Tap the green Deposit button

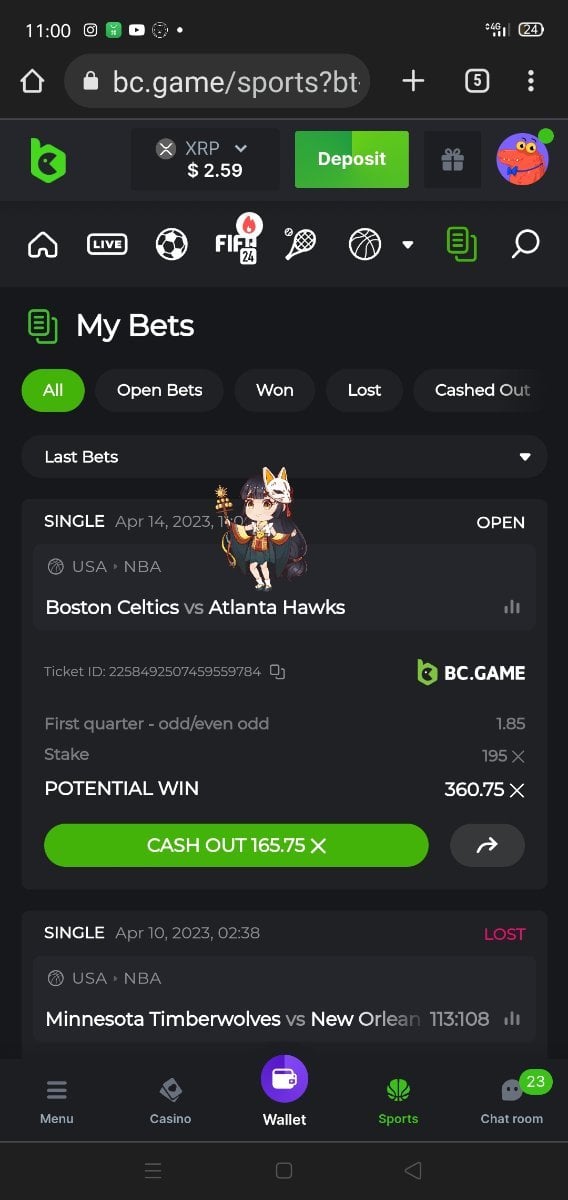pos(352,159)
